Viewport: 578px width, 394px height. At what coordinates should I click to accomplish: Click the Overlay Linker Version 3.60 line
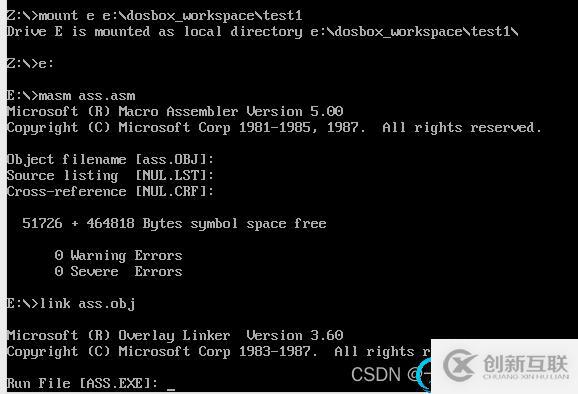pyautogui.click(x=175, y=335)
